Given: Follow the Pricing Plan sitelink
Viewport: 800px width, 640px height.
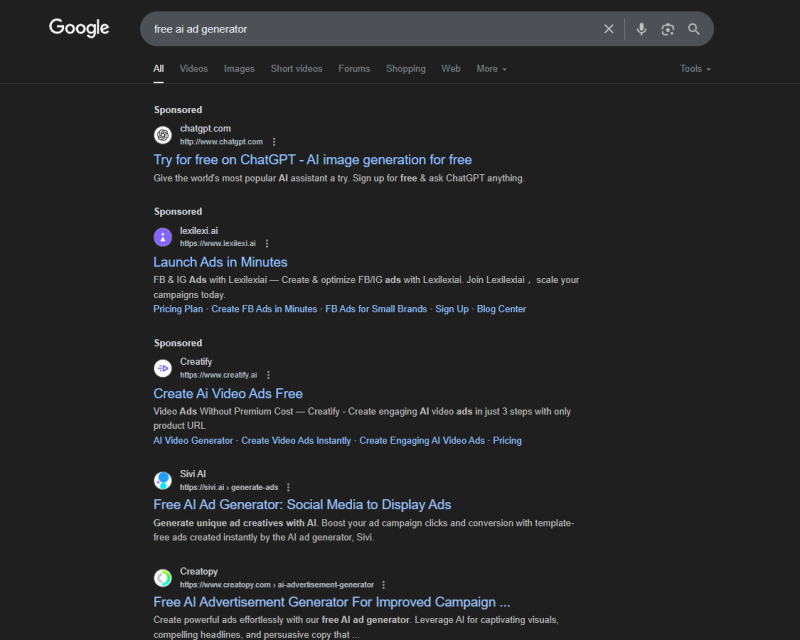Looking at the screenshot, I should click(x=178, y=309).
